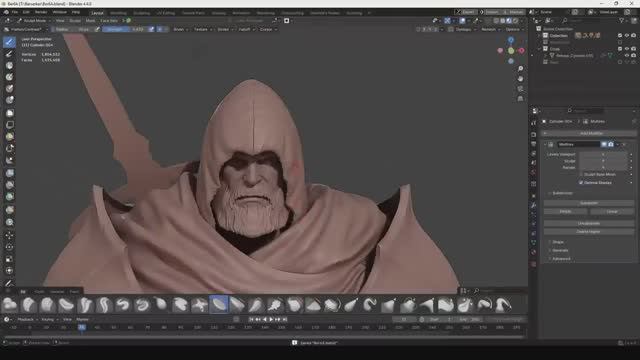This screenshot has height=360, width=640.
Task: Remove the Multires modifier with X
Action: point(624,144)
